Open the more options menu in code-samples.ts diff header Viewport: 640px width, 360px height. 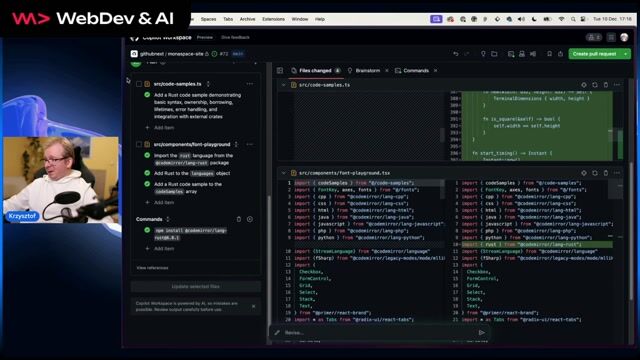tap(617, 85)
